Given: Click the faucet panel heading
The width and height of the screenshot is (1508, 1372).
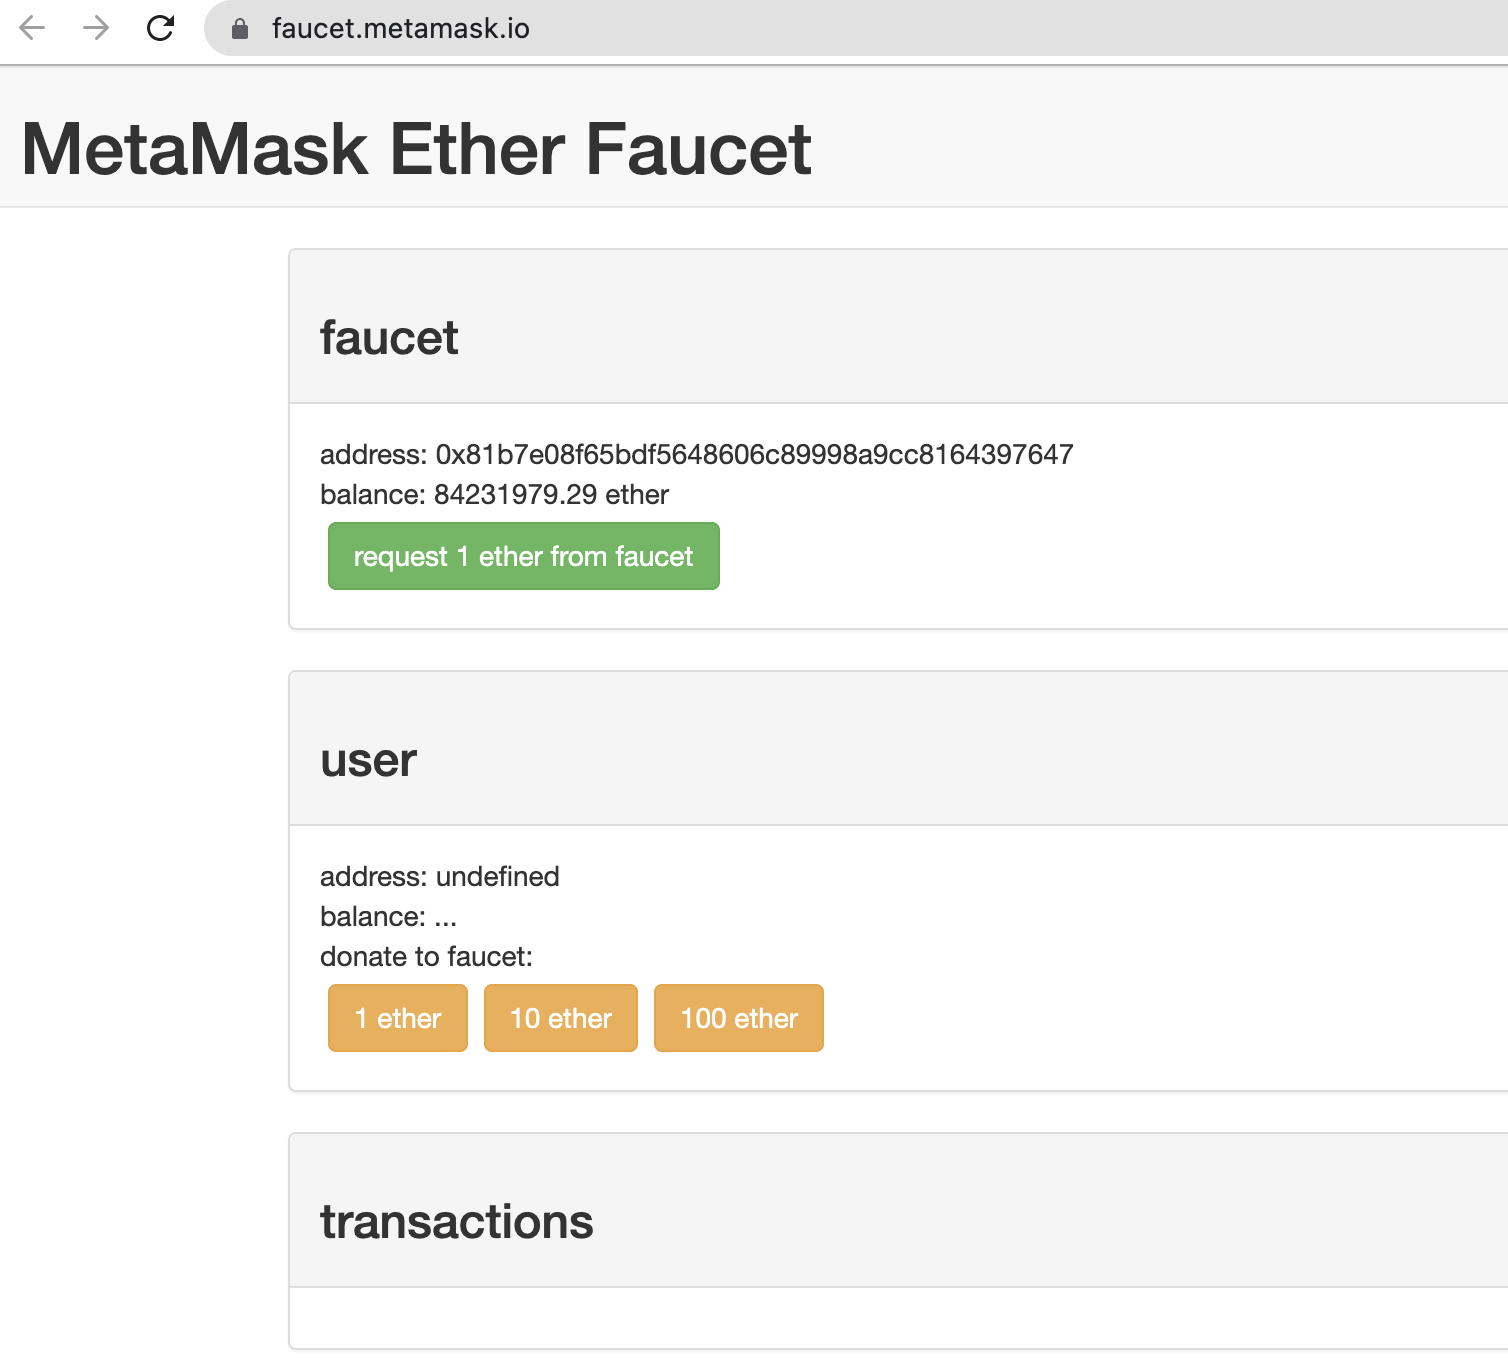Looking at the screenshot, I should click(389, 338).
